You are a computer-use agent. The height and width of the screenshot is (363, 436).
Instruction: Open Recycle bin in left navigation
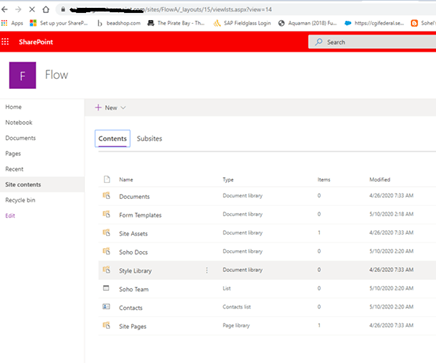20,200
